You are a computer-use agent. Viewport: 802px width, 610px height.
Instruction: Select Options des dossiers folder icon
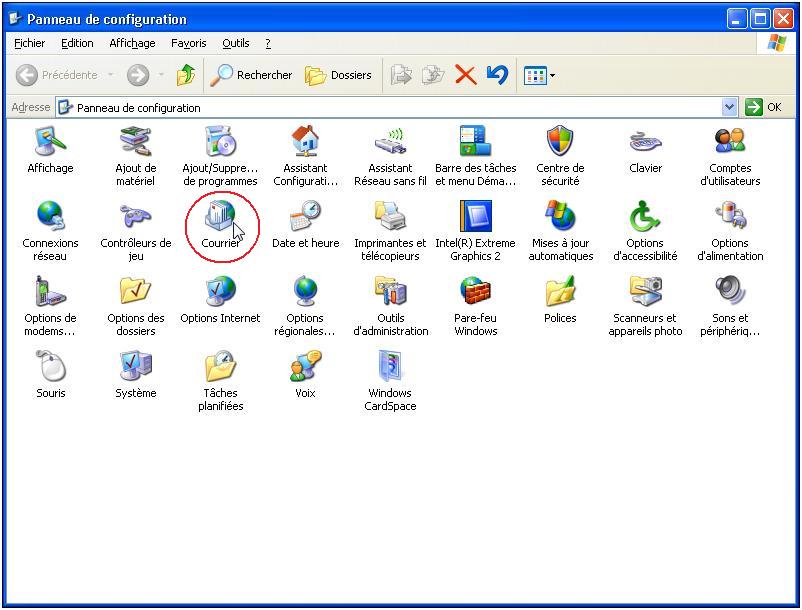point(136,290)
